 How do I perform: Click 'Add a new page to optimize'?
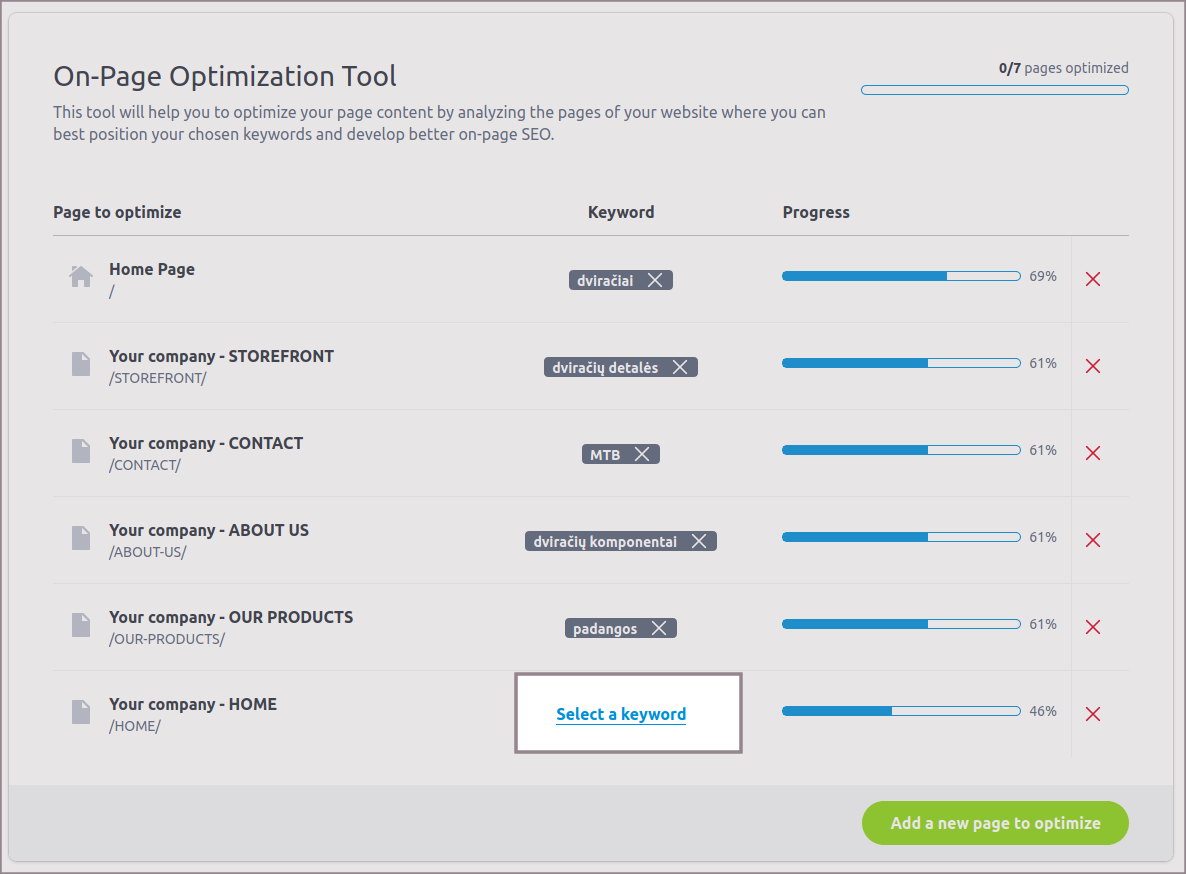click(x=995, y=823)
